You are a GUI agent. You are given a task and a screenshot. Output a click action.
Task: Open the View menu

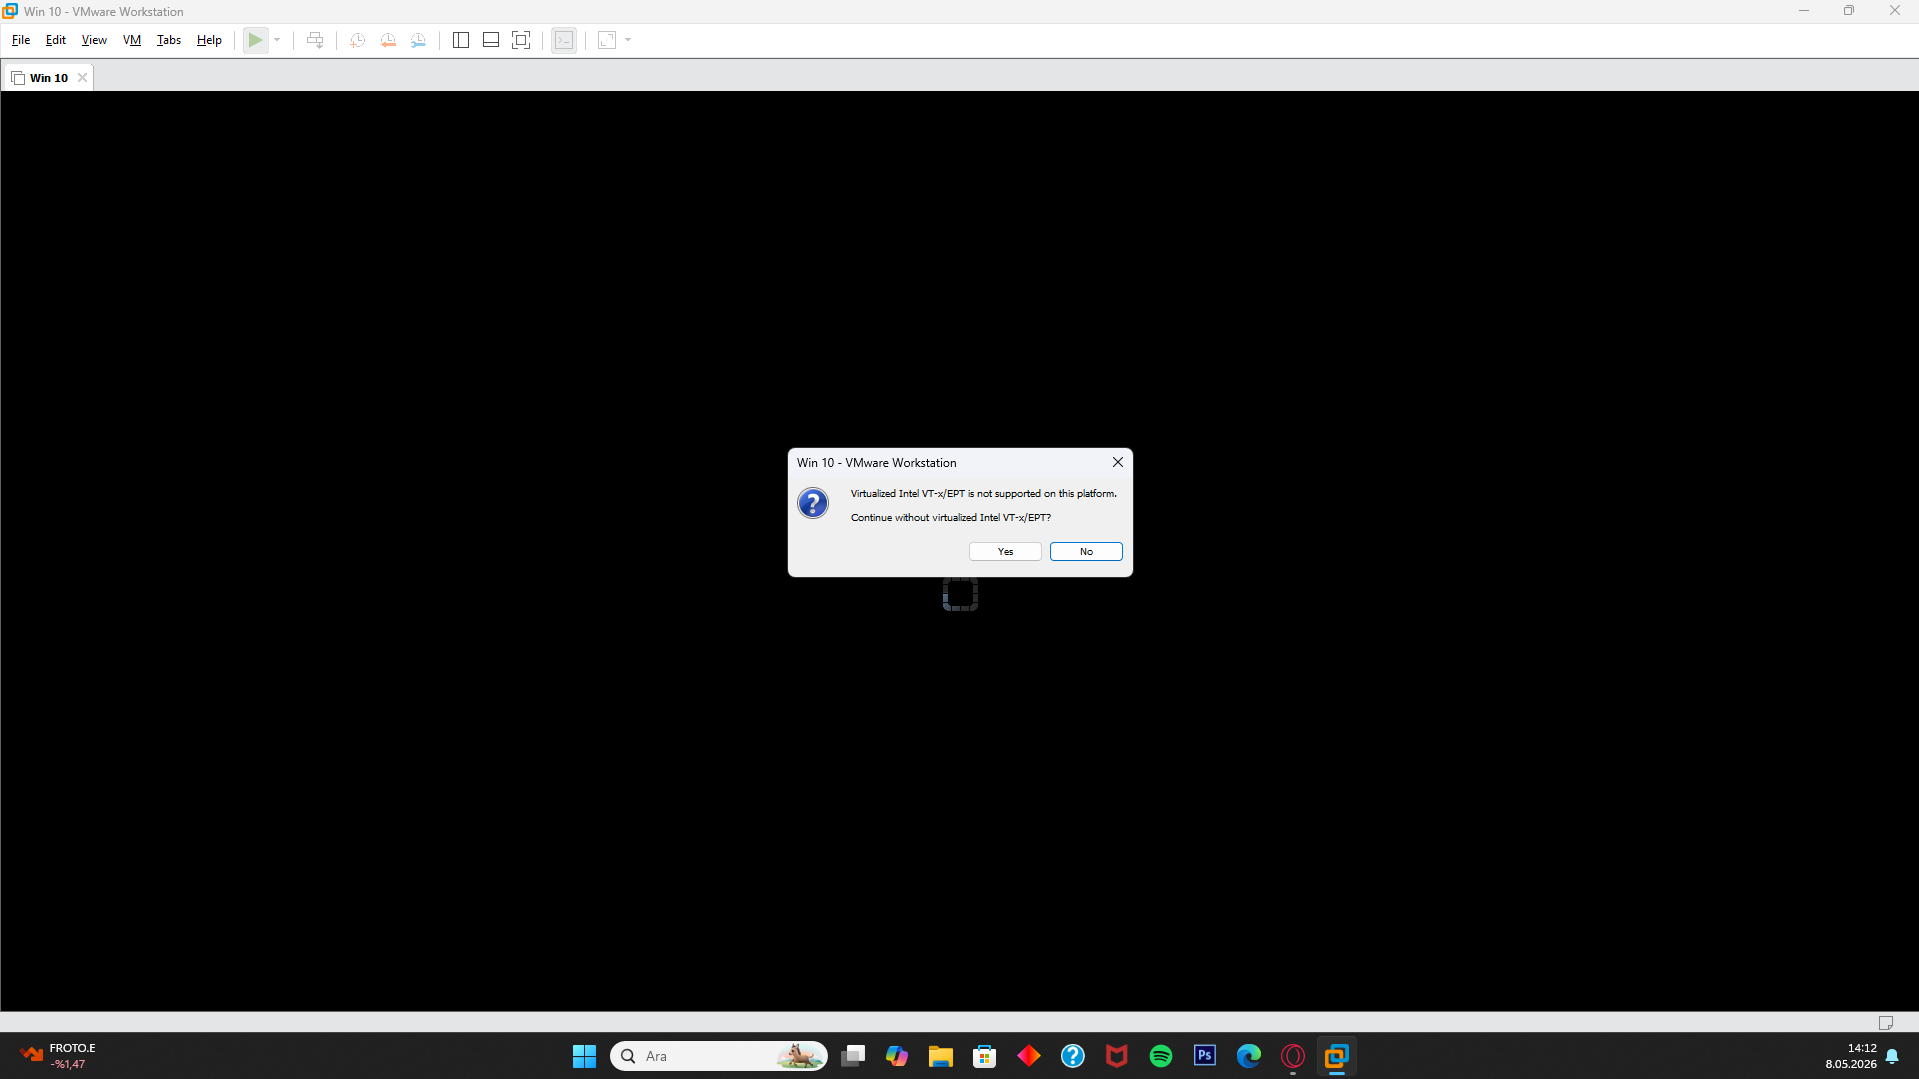[x=94, y=40]
